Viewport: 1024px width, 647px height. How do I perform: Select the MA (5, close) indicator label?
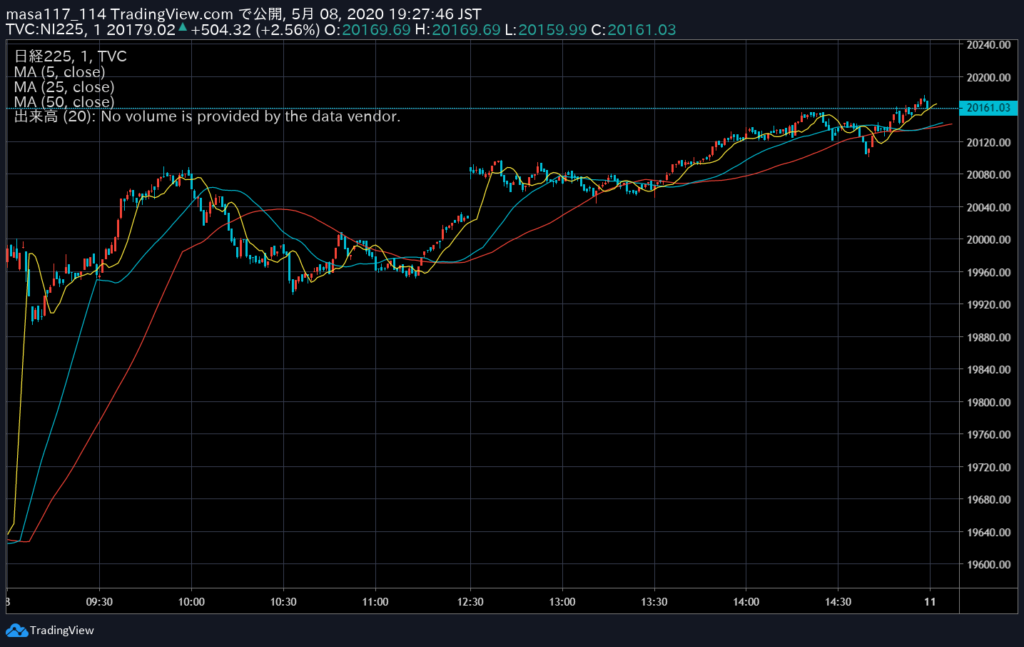59,72
